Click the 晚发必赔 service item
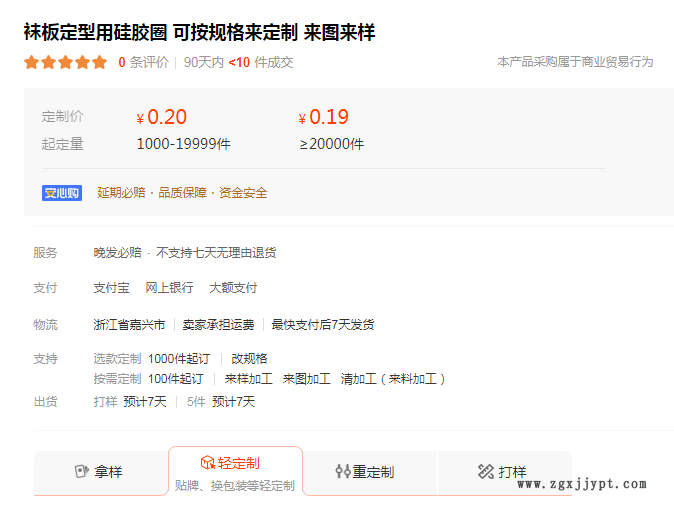 117,253
